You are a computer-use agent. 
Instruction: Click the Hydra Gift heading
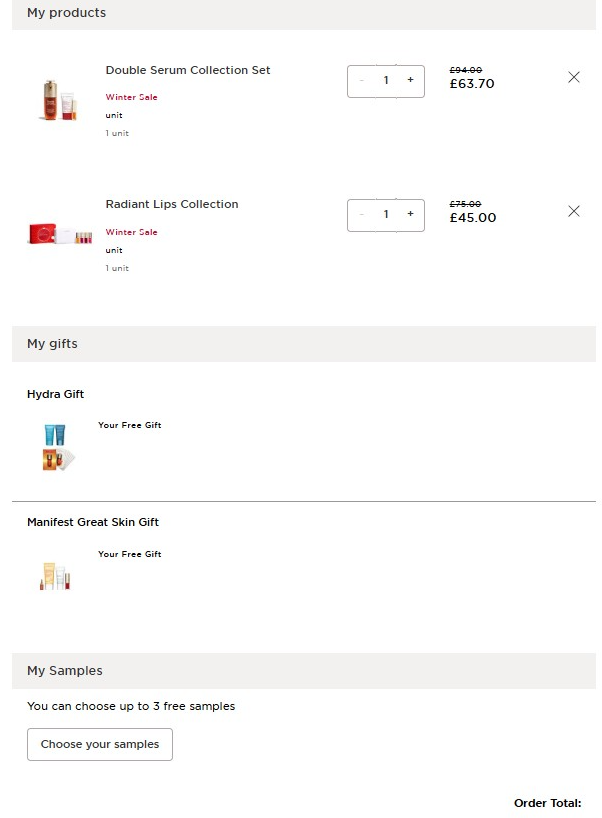tap(56, 394)
